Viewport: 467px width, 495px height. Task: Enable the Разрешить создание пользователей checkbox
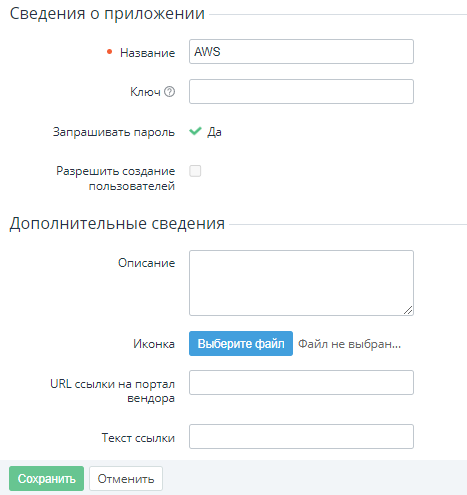(x=195, y=171)
